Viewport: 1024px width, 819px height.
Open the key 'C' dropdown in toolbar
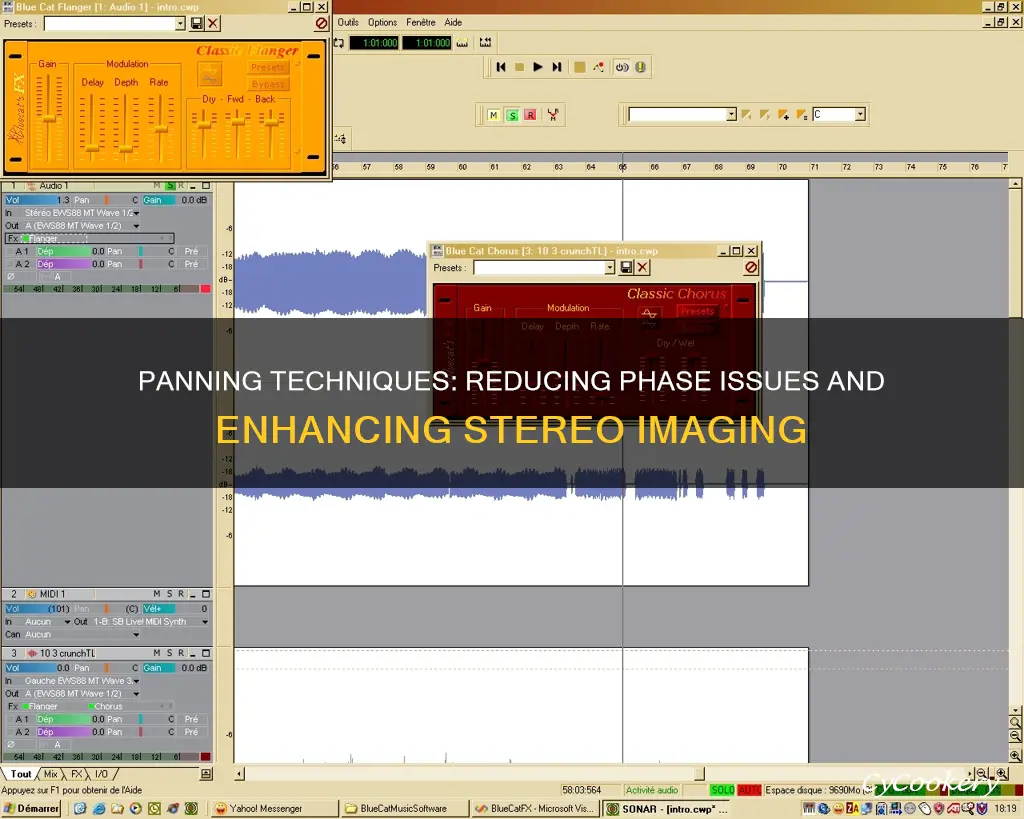[x=860, y=114]
